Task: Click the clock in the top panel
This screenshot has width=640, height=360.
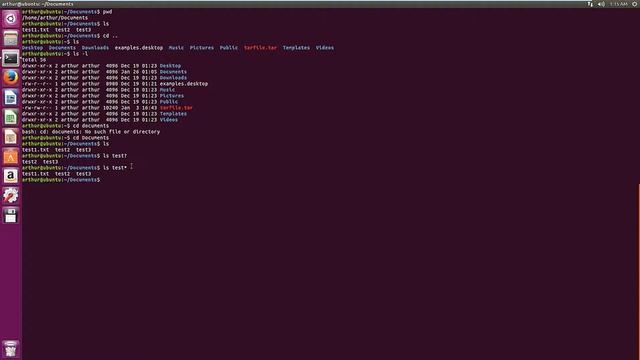Action: [619, 4]
